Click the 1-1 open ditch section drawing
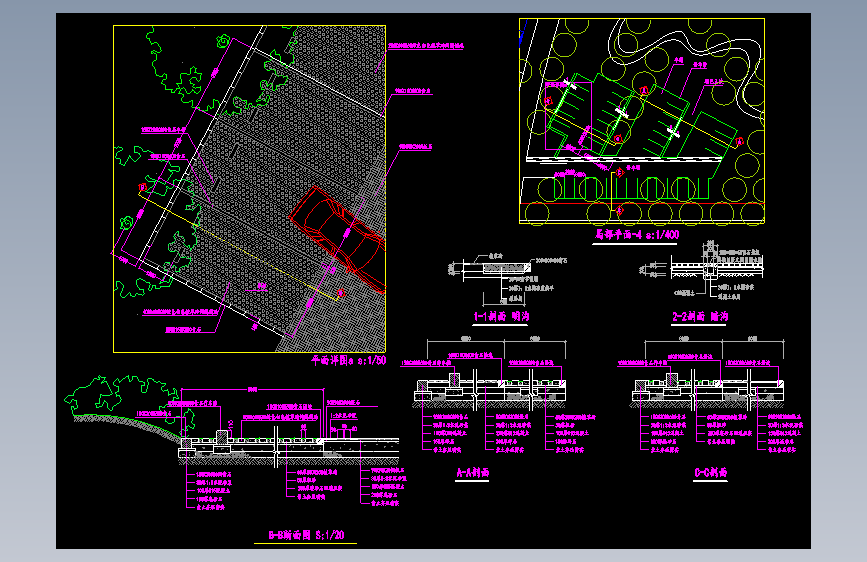Screen dimensions: 867x562 507,281
